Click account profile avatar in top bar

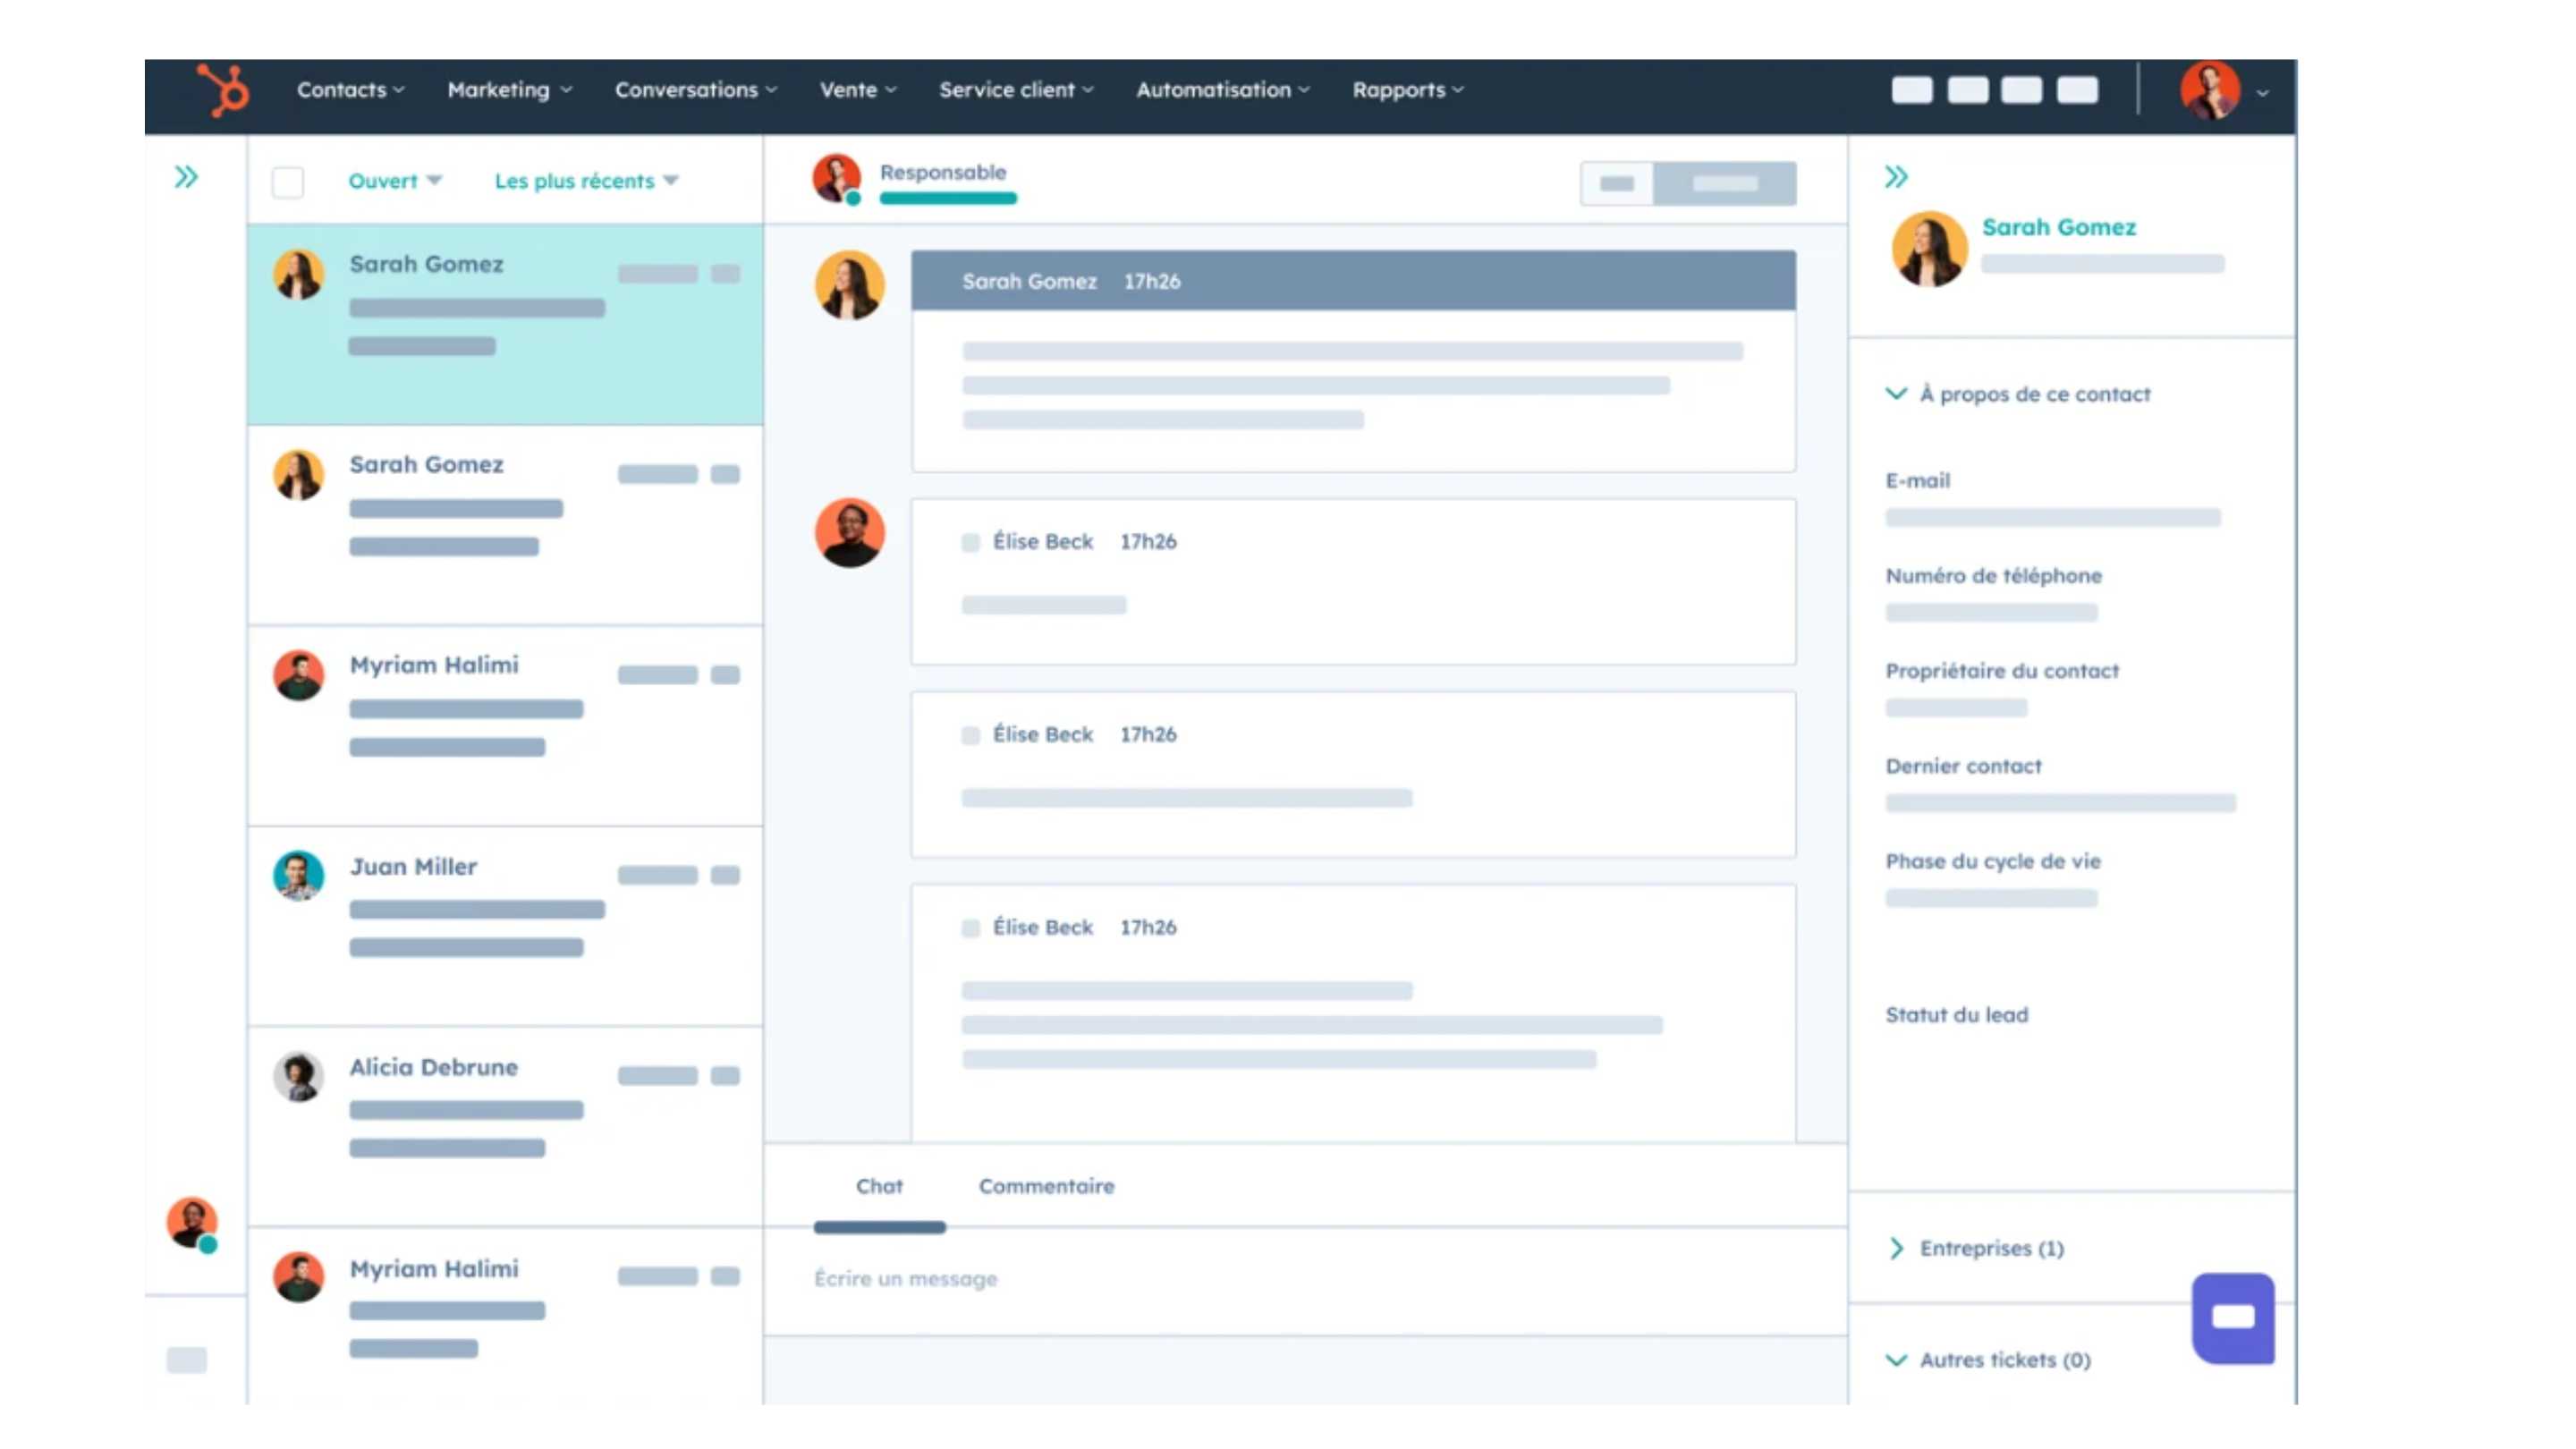(x=2210, y=90)
